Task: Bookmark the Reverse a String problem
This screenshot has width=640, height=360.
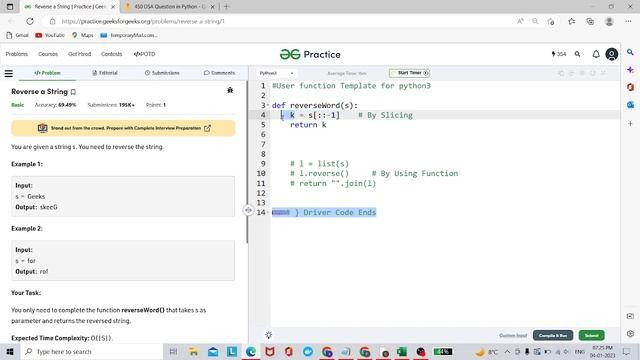Action: [73, 92]
